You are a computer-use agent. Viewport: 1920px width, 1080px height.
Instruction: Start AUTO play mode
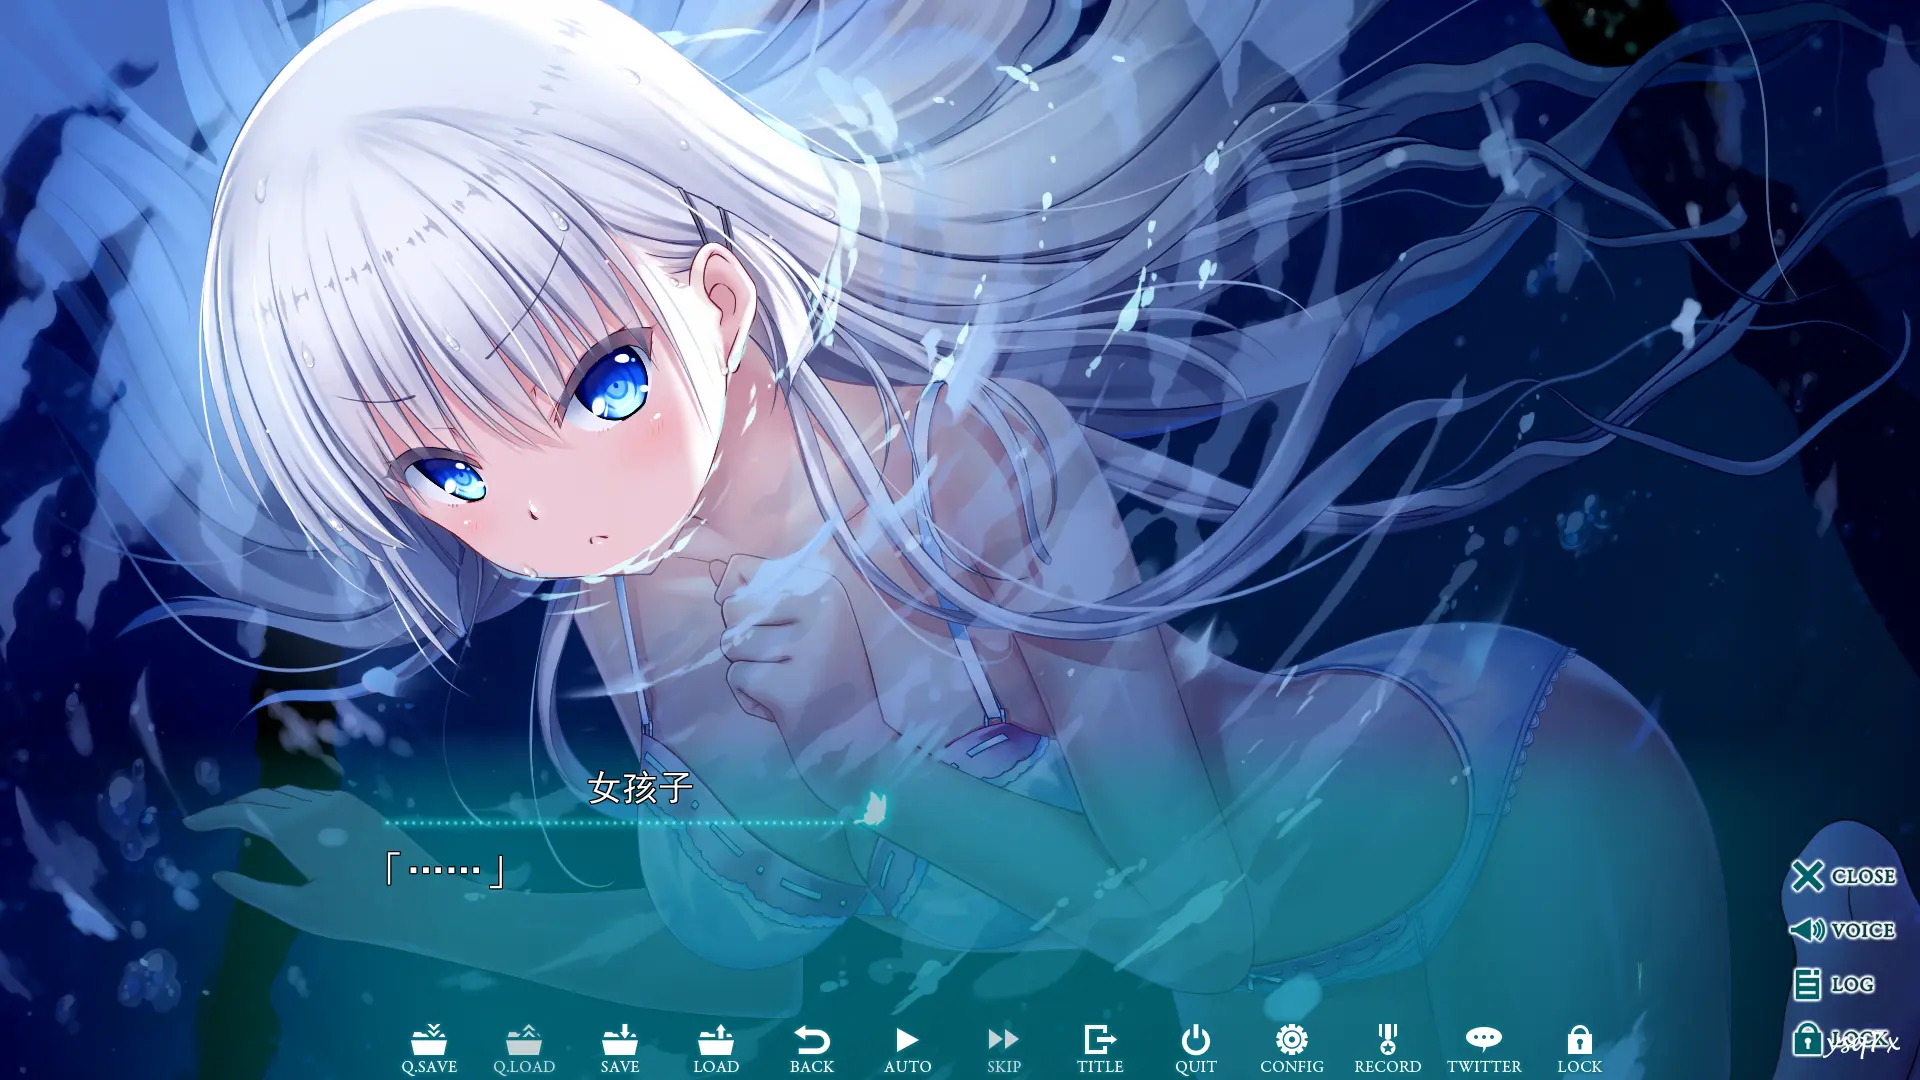click(907, 1049)
